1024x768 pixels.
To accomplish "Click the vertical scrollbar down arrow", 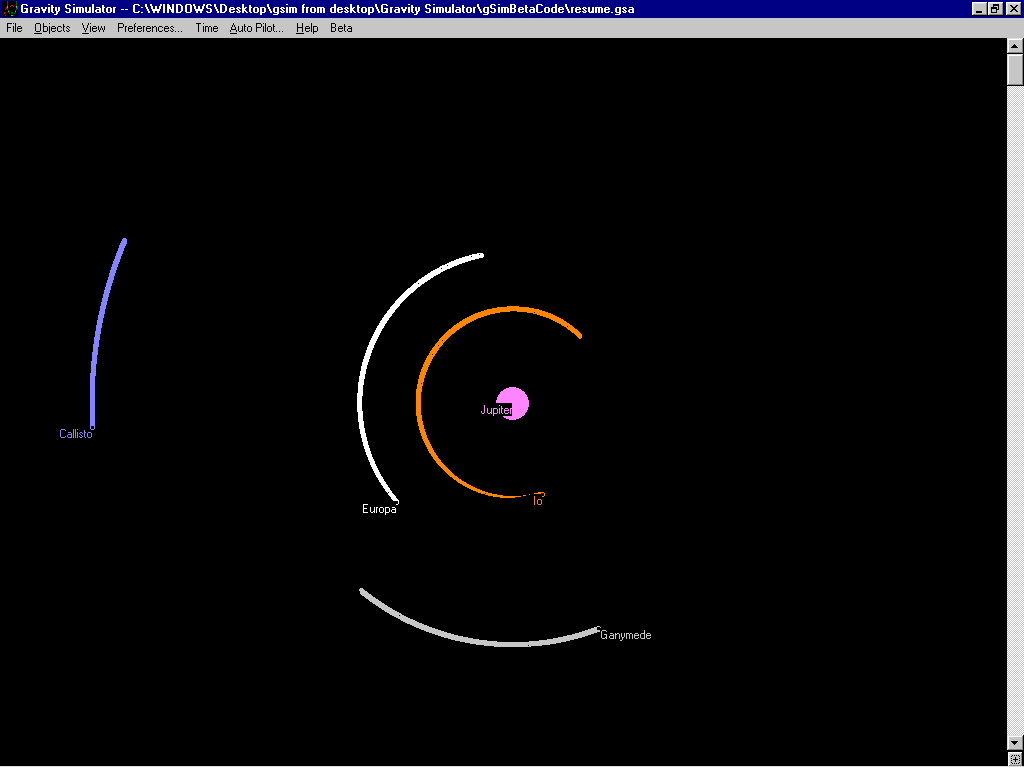I will click(1015, 743).
